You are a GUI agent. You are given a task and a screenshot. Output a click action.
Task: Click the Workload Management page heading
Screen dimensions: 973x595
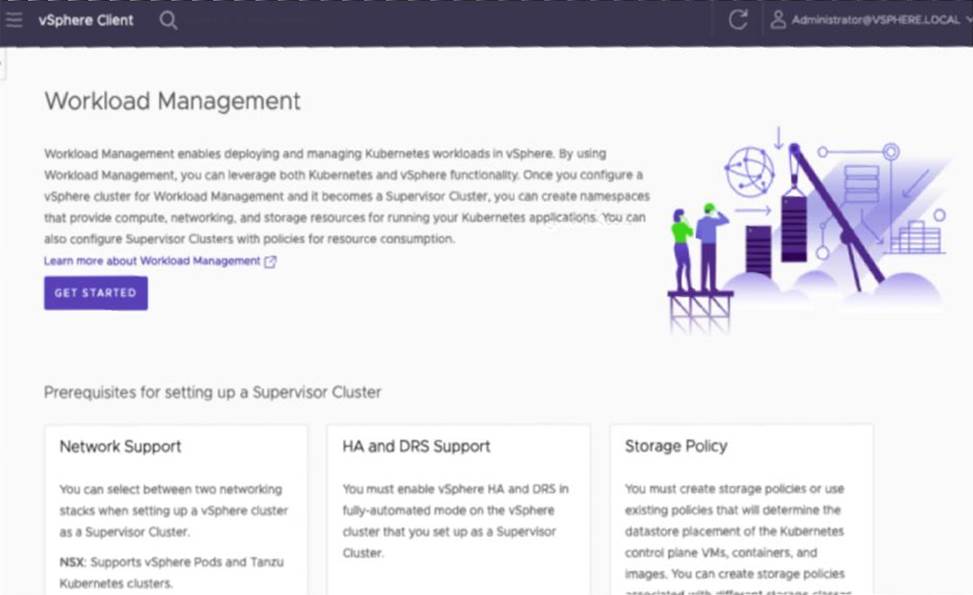(172, 101)
